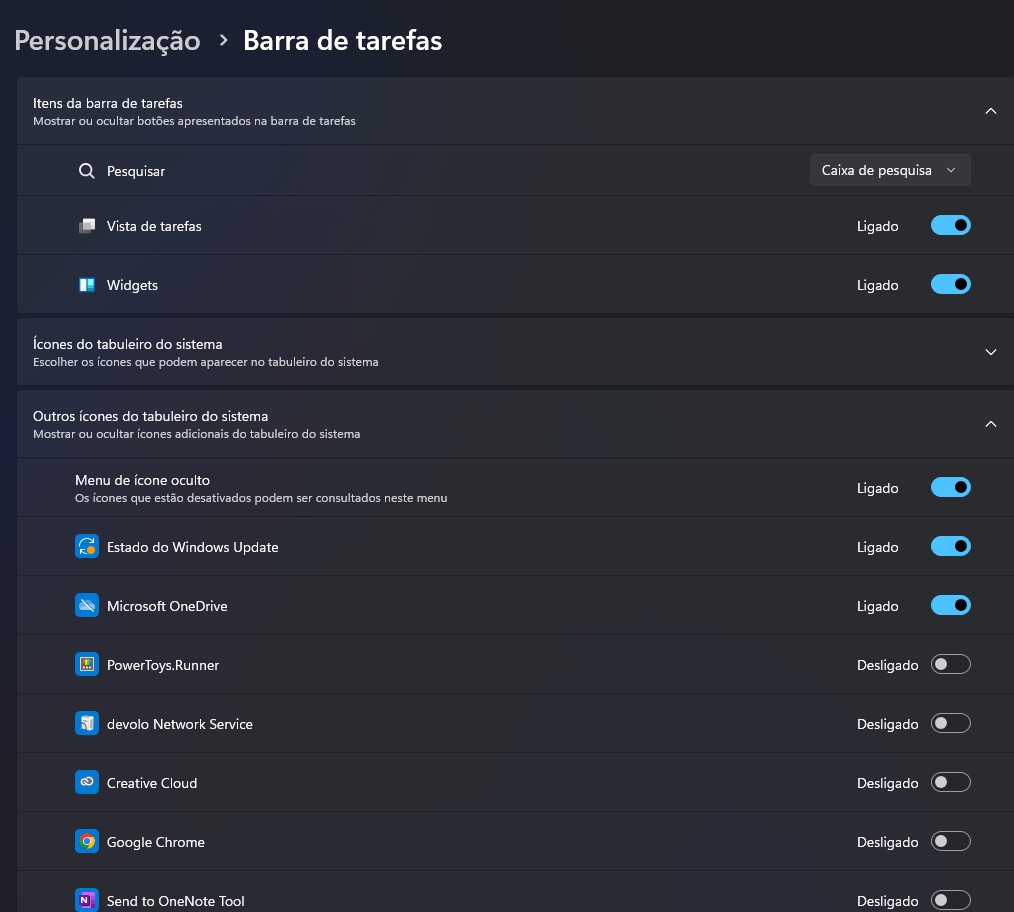Screen dimensions: 1014x912
Task: Click Menu de ícone oculto label
Action: pos(142,480)
